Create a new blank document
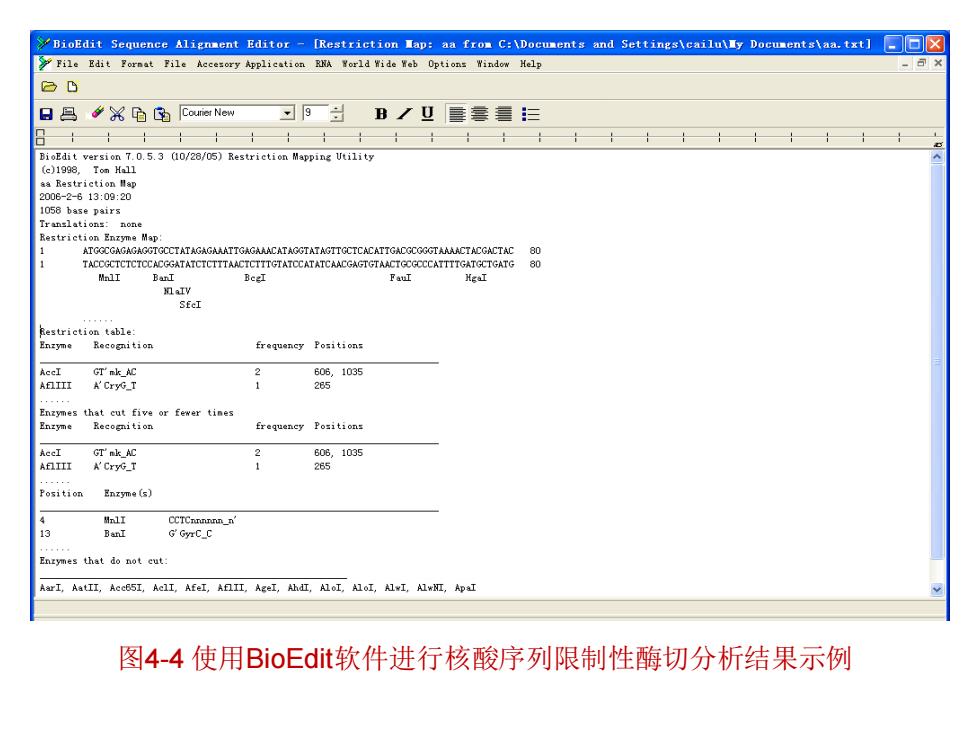 (x=72, y=87)
